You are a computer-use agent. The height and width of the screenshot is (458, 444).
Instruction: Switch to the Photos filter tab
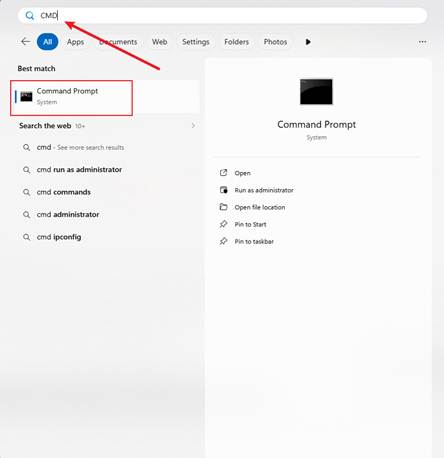tap(275, 42)
